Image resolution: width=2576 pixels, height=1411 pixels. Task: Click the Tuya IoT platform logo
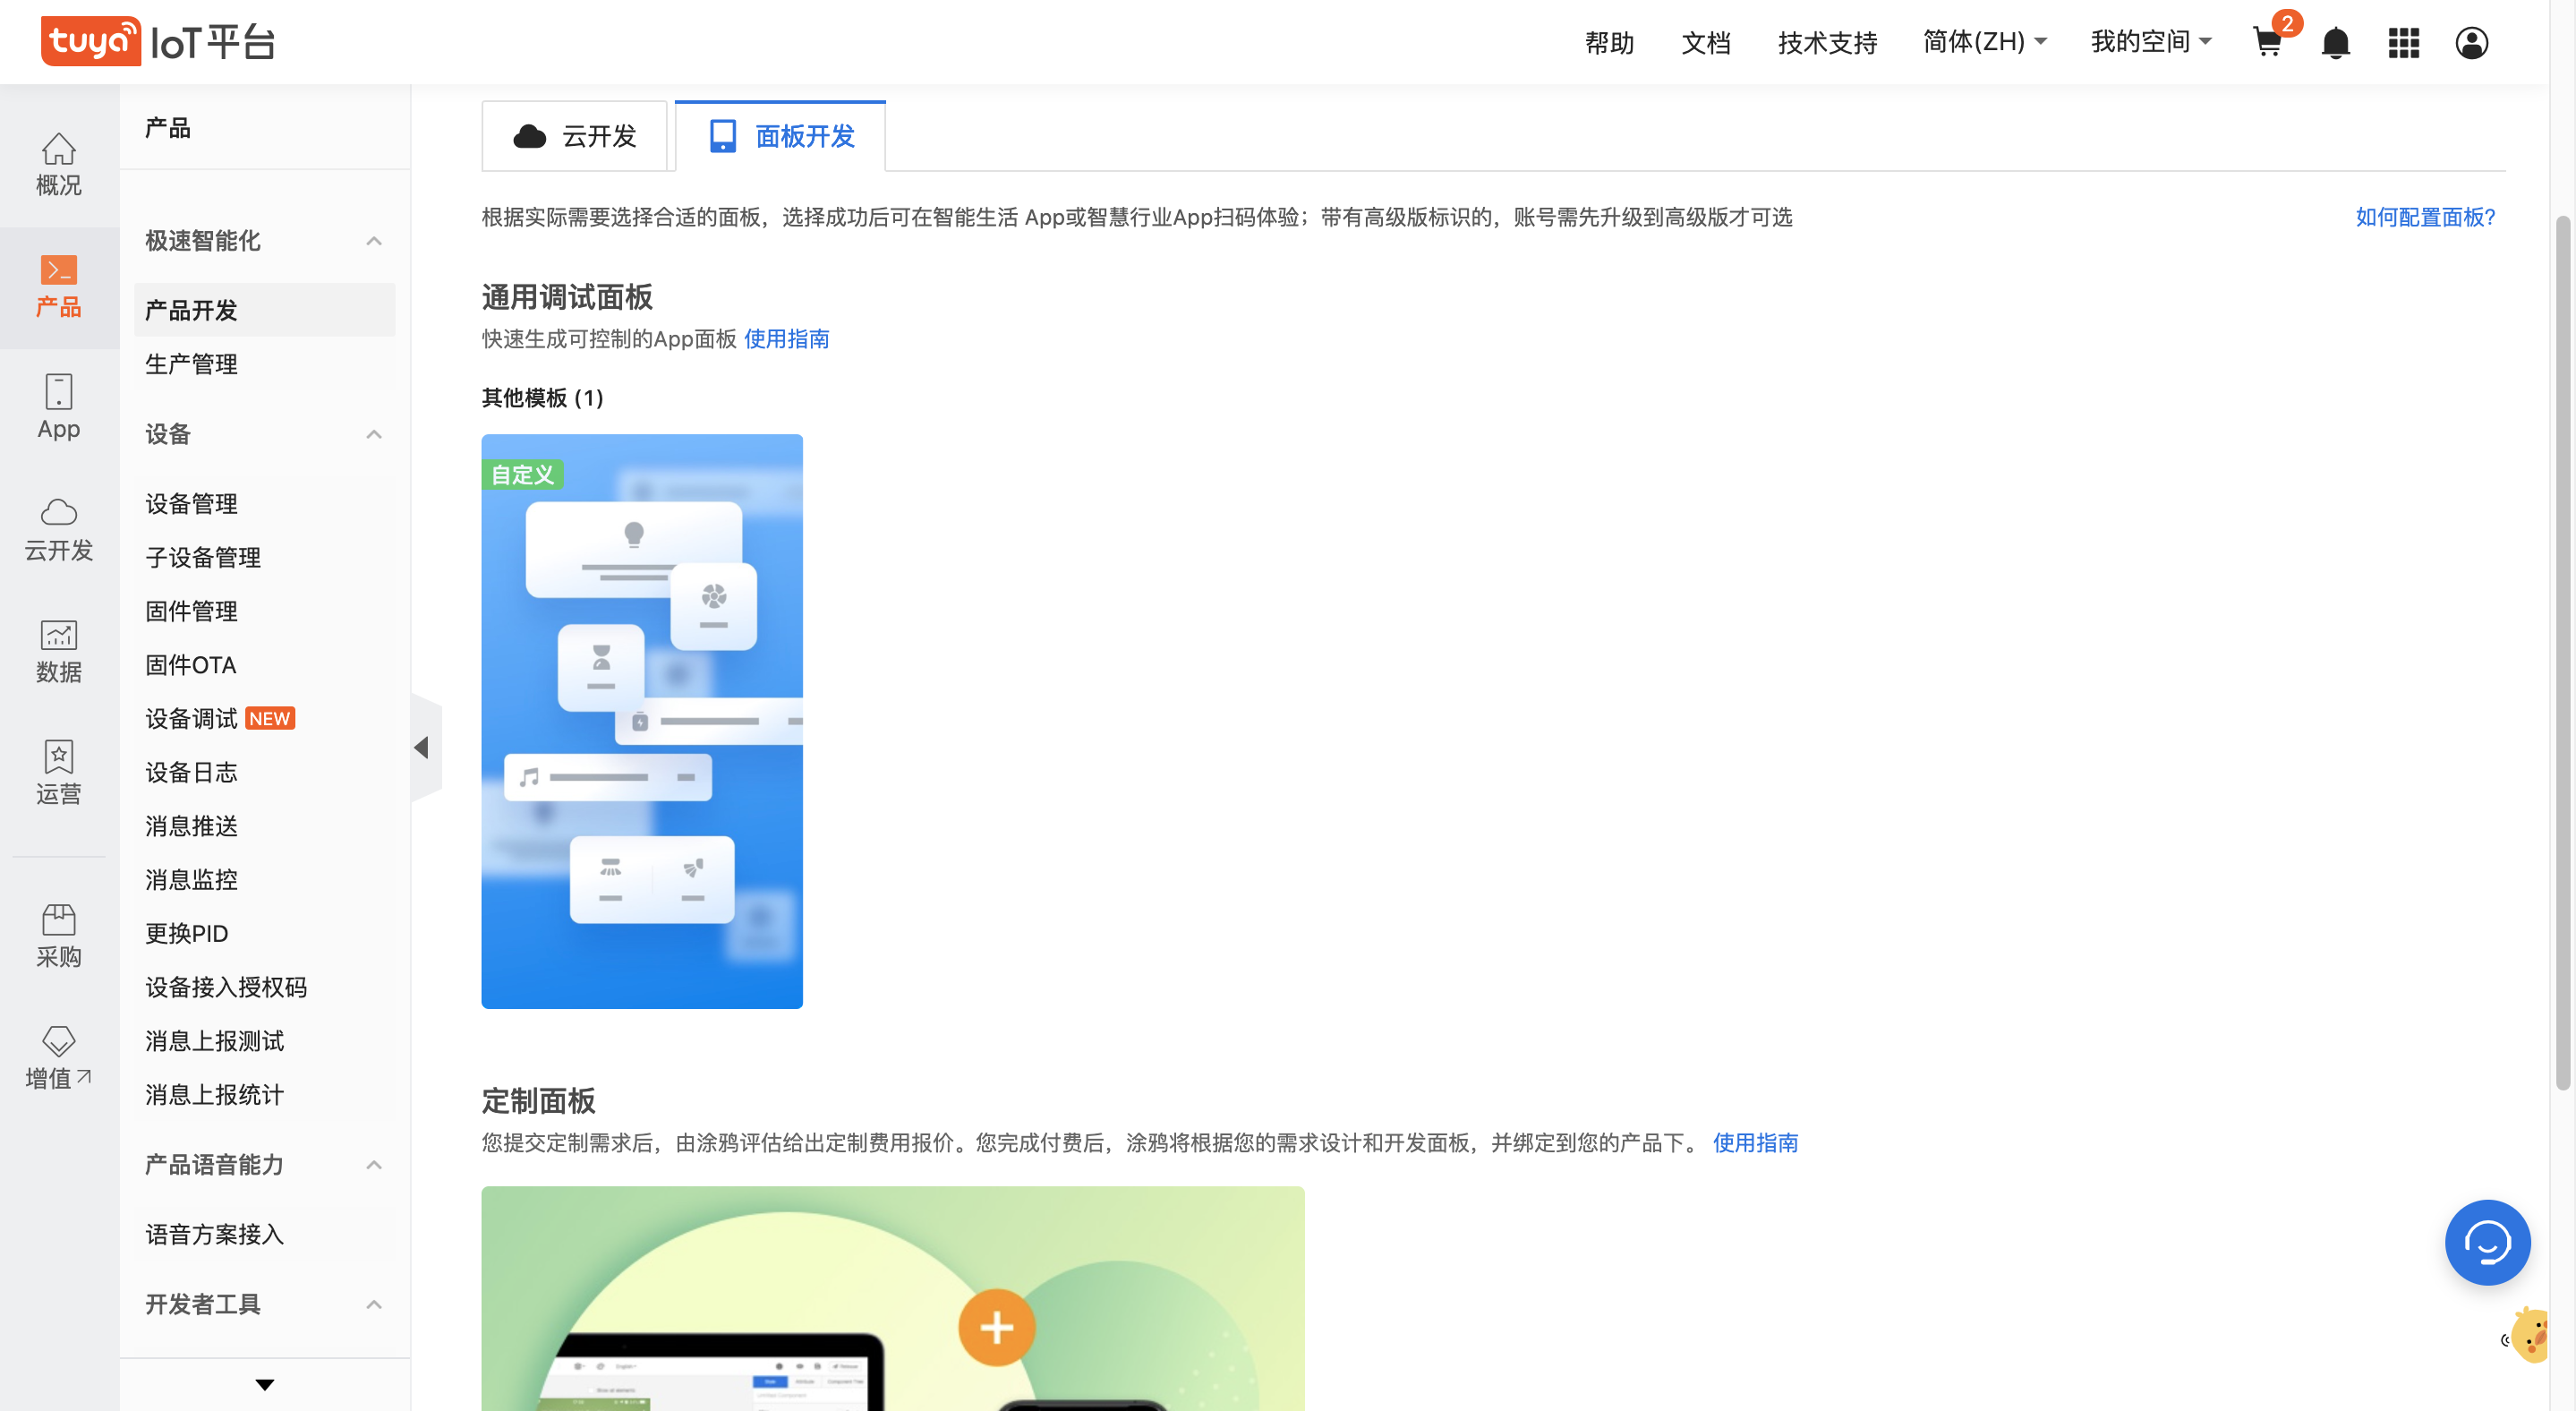158,42
